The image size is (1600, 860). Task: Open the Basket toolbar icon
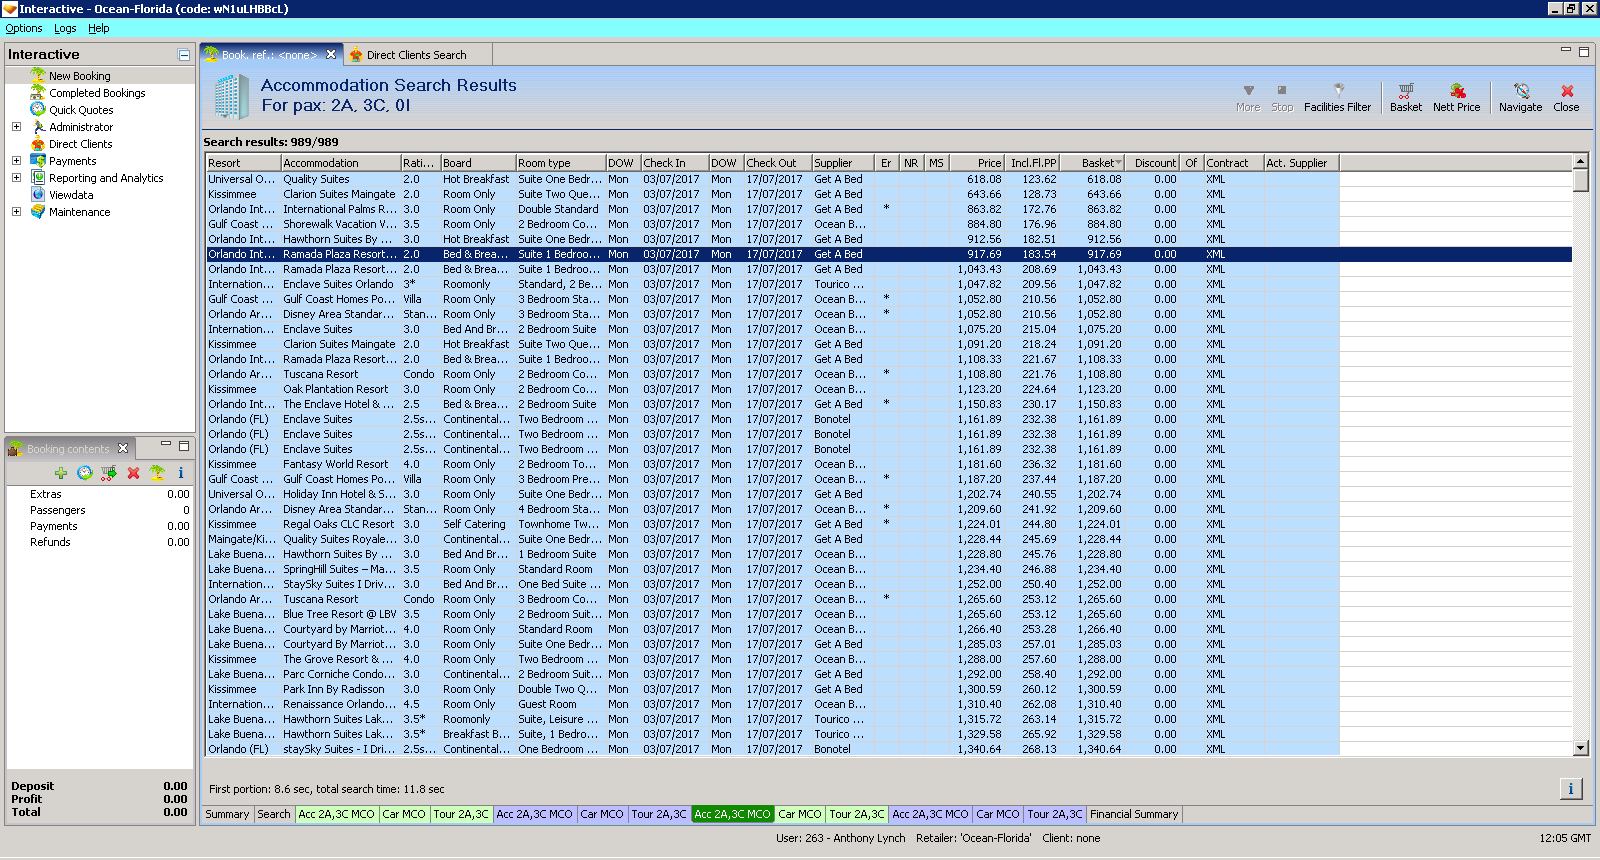[x=1405, y=92]
